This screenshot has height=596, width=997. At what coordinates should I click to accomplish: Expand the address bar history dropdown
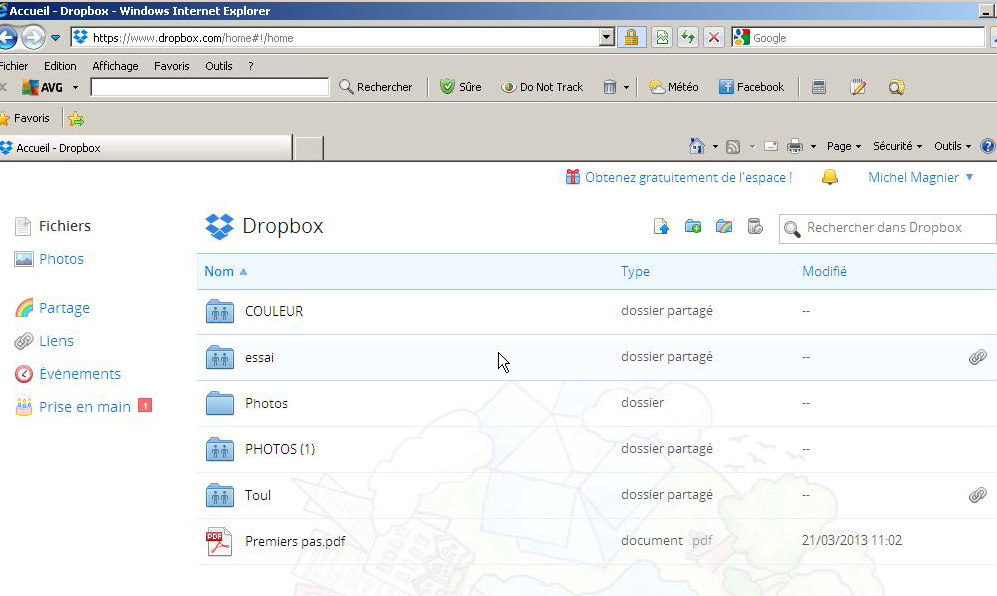tap(607, 38)
